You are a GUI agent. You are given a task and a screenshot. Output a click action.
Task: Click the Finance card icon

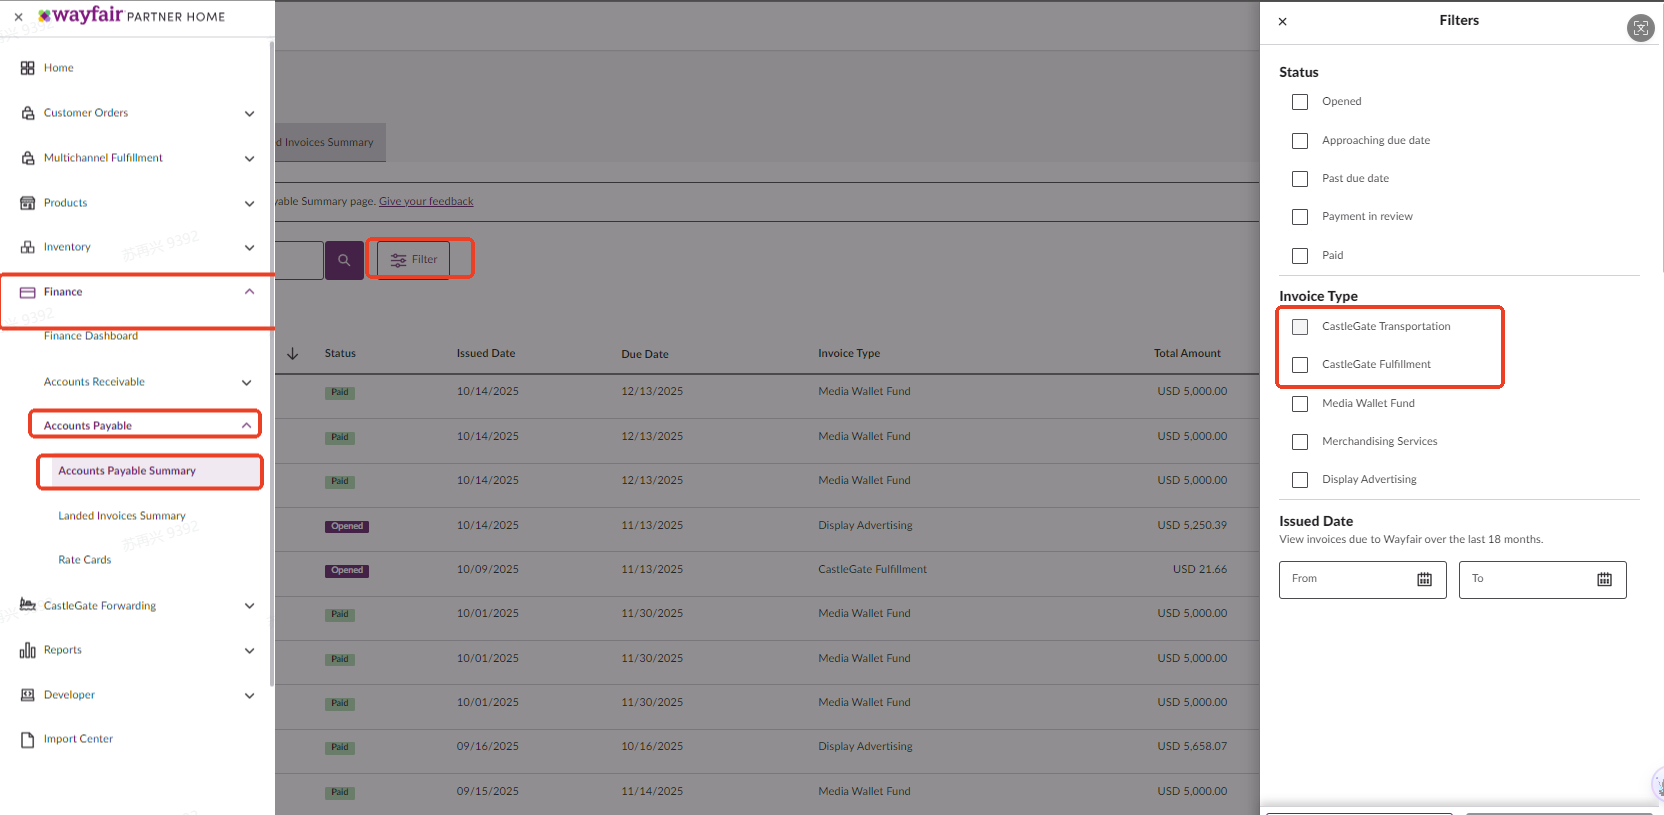click(27, 292)
